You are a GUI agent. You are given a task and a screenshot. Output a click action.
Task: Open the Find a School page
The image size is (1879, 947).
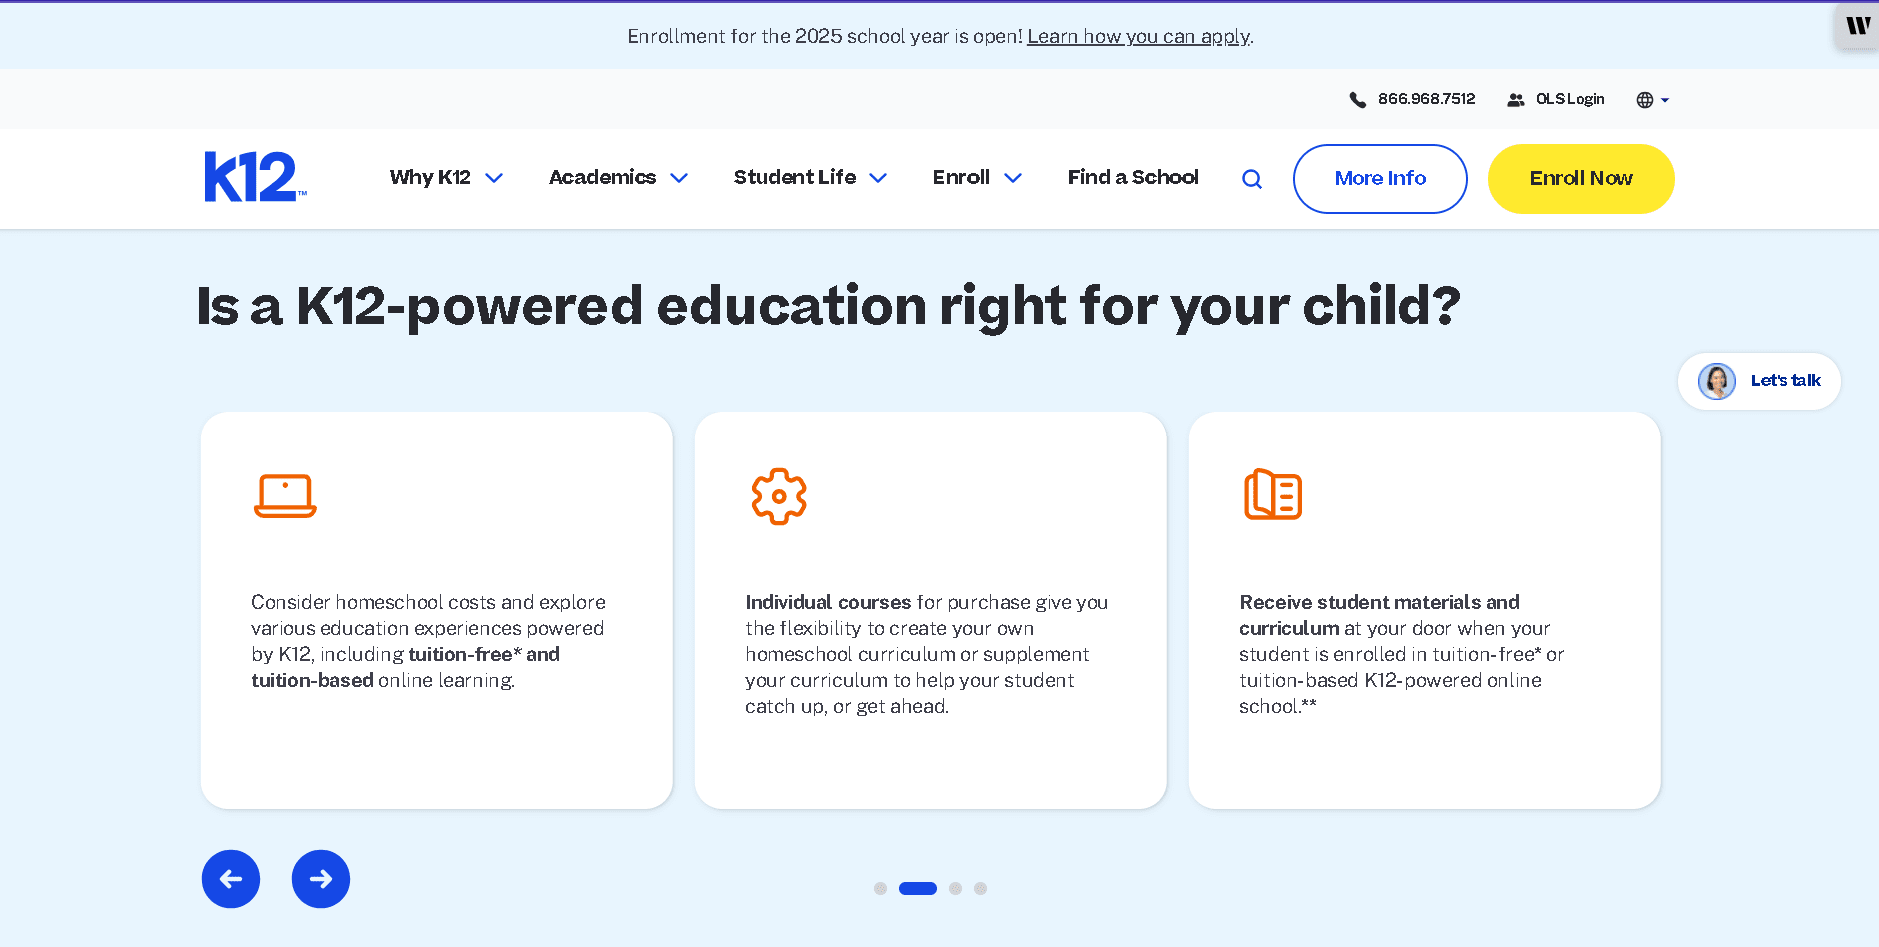(1133, 178)
